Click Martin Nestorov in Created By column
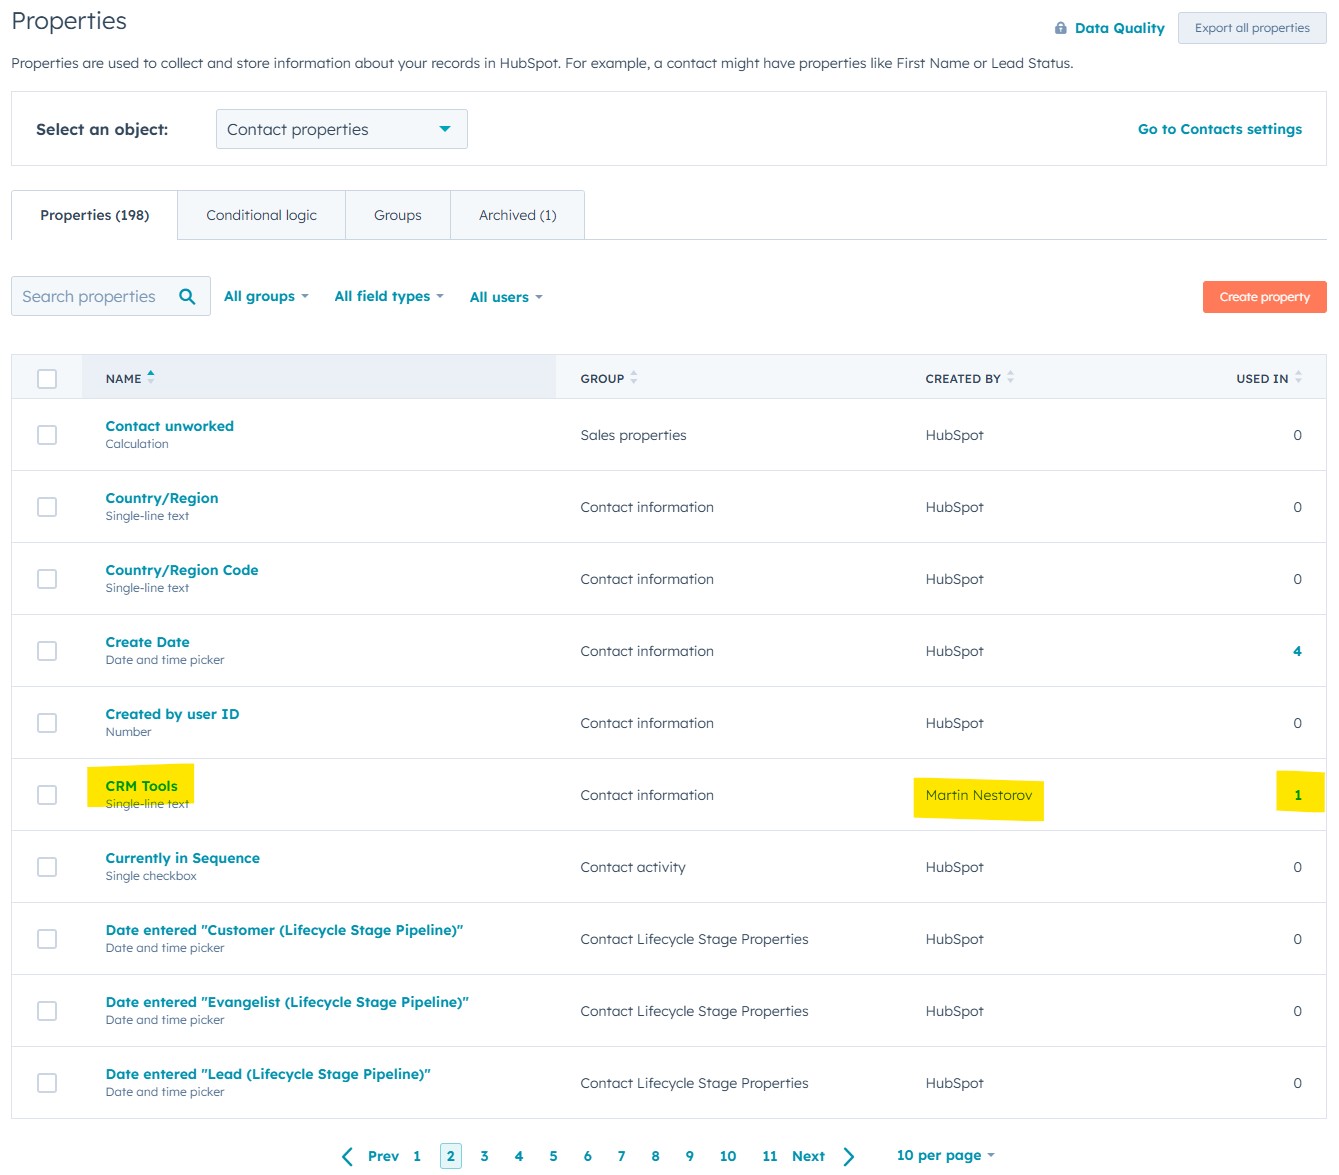The width and height of the screenshot is (1339, 1175). (979, 795)
